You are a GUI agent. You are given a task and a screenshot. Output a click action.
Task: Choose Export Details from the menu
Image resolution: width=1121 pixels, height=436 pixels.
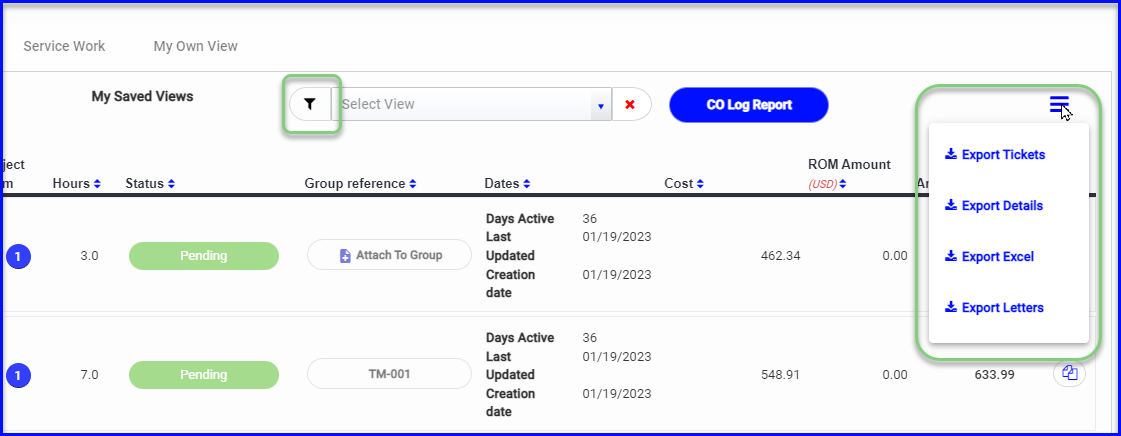(994, 206)
